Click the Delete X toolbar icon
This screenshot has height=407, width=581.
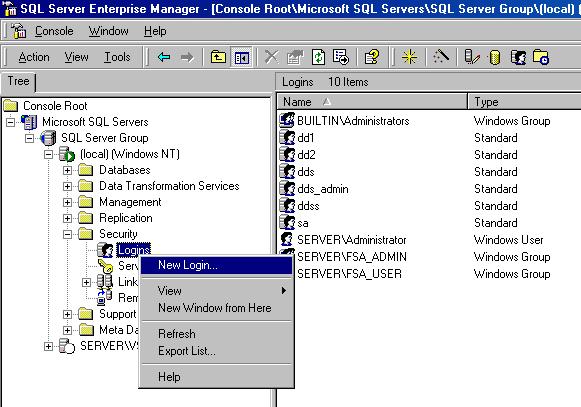click(x=271, y=57)
